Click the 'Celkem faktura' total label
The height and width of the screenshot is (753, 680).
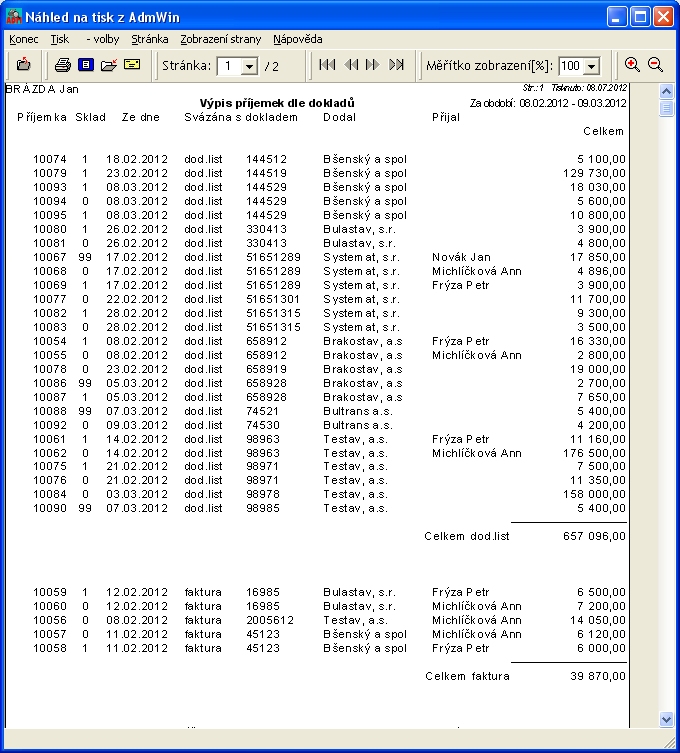tap(467, 676)
